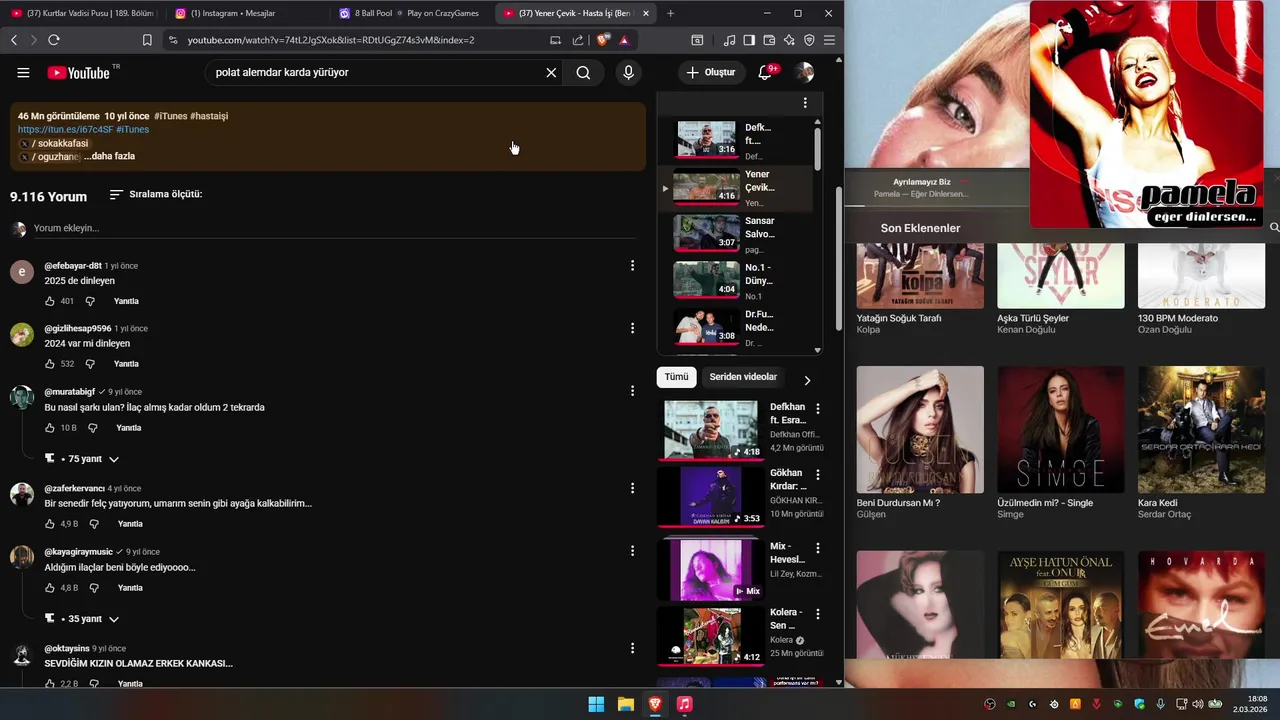Switch to Instagram Mesajlar tab
Viewport: 1280px width, 720px height.
tap(245, 13)
